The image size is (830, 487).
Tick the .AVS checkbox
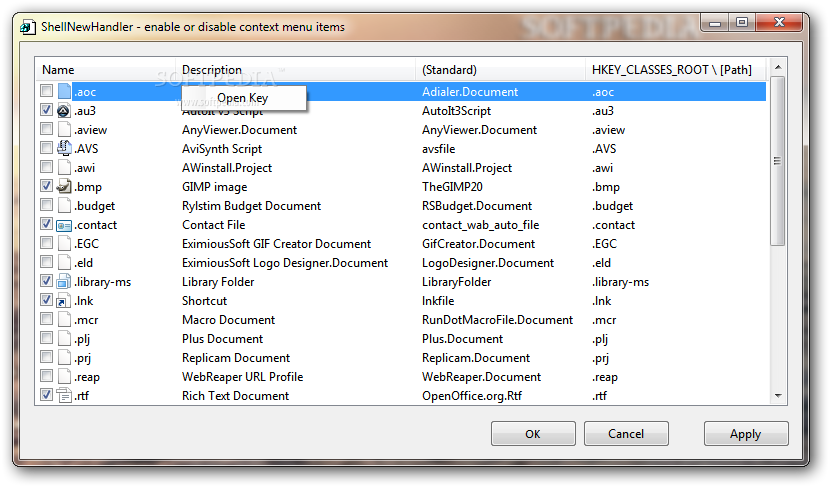click(x=47, y=148)
